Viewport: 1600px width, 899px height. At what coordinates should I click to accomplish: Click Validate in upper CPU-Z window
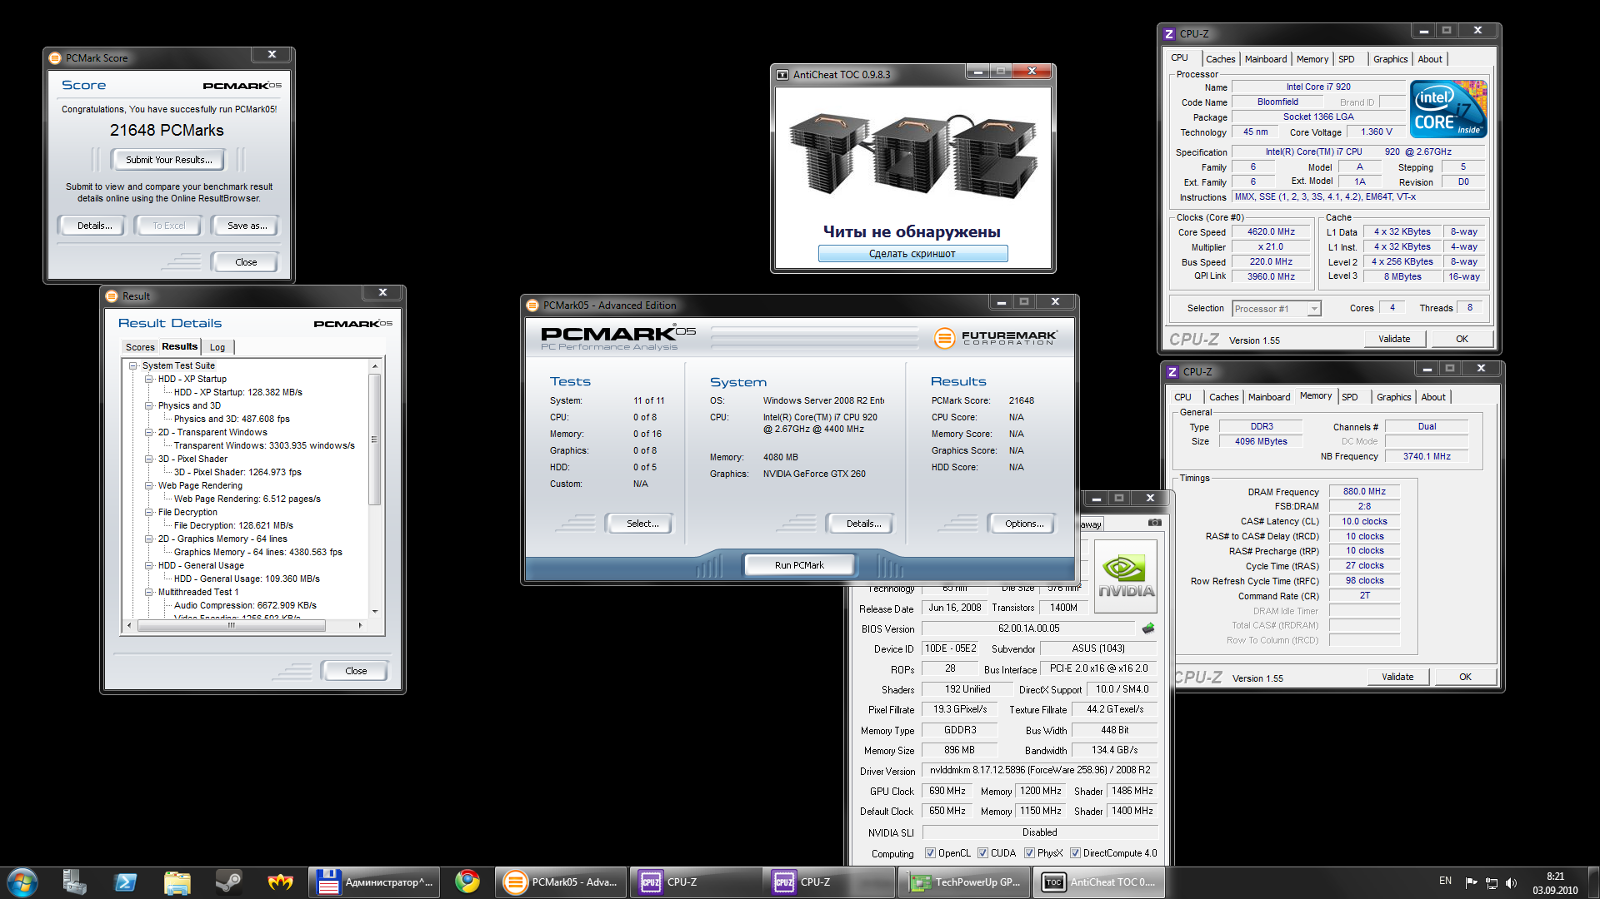1394,339
